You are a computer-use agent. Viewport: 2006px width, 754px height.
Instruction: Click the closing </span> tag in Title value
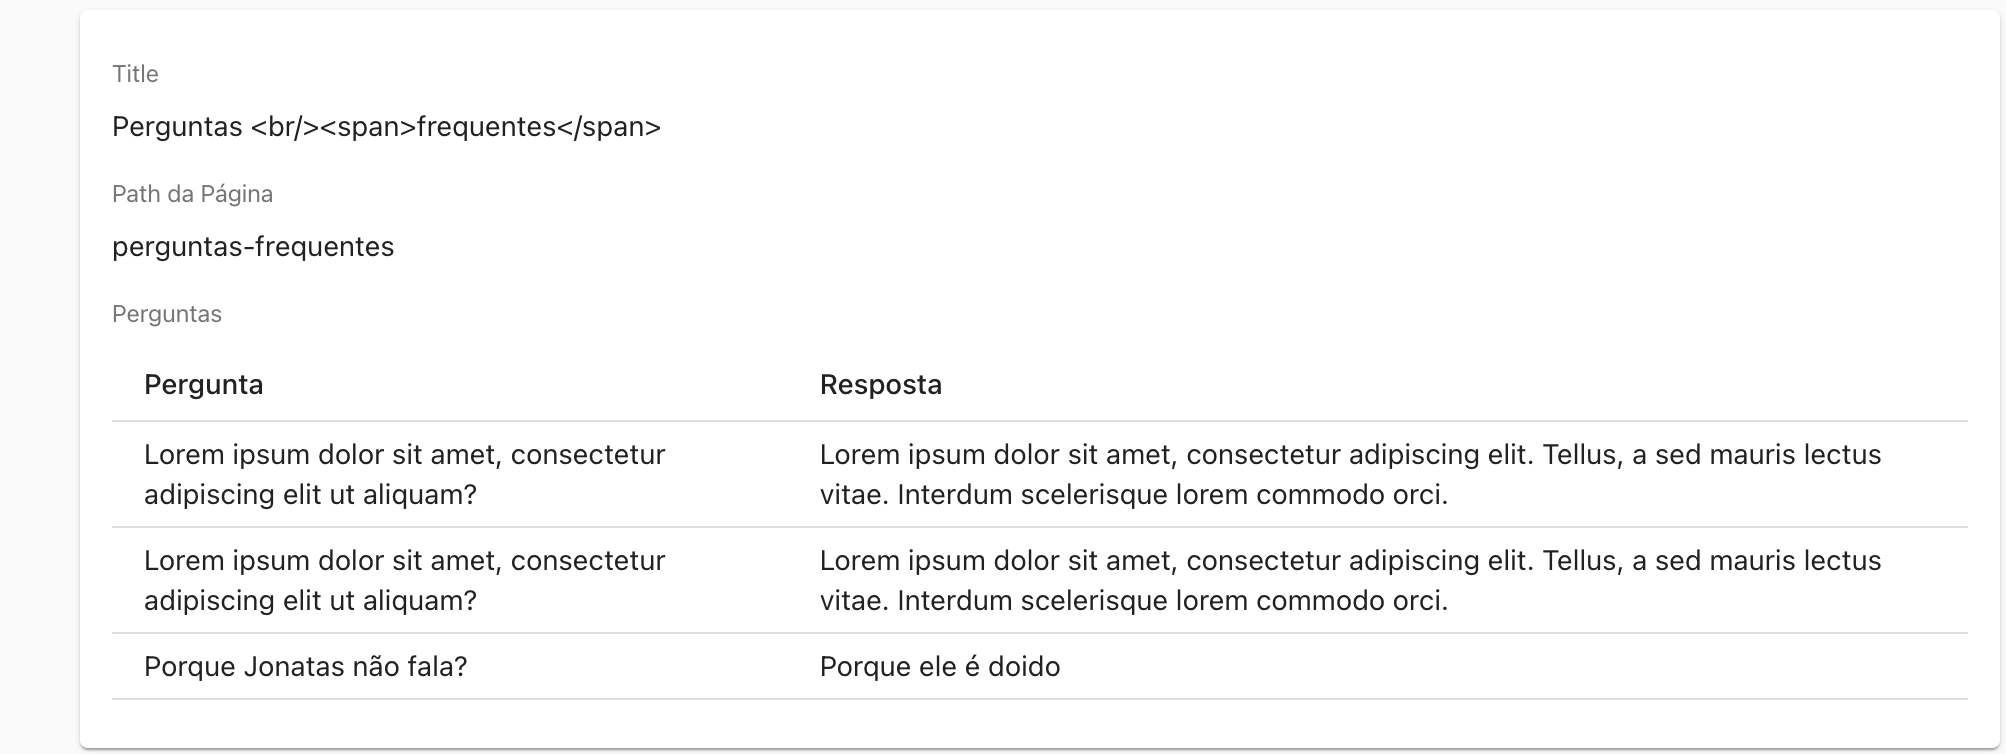pos(609,127)
